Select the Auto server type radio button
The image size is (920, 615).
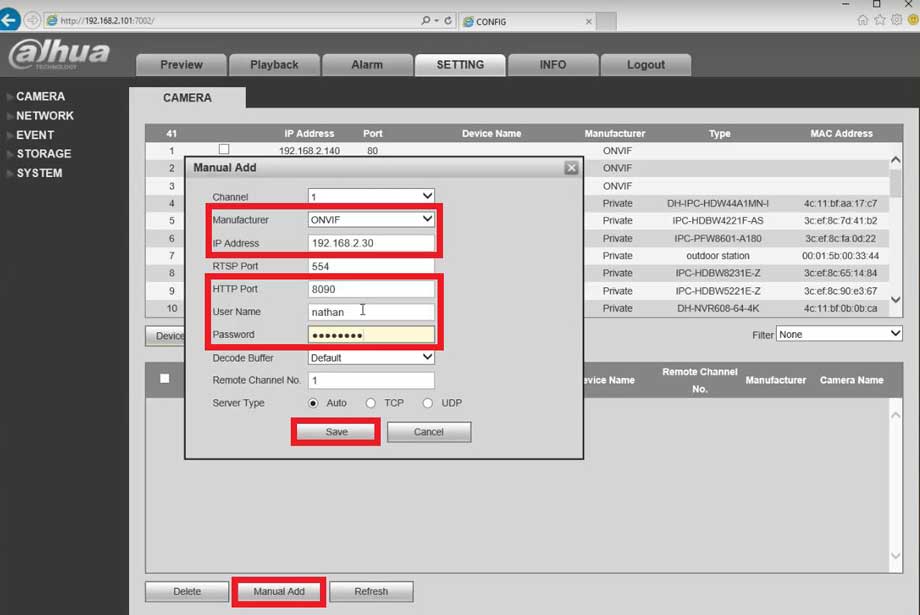[x=313, y=403]
